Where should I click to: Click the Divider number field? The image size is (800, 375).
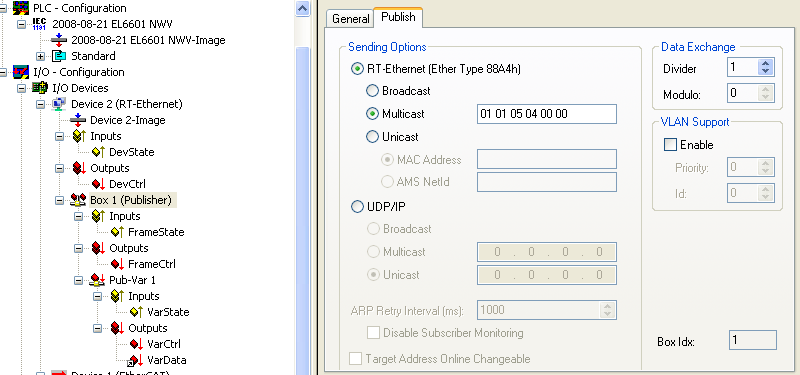(x=742, y=67)
